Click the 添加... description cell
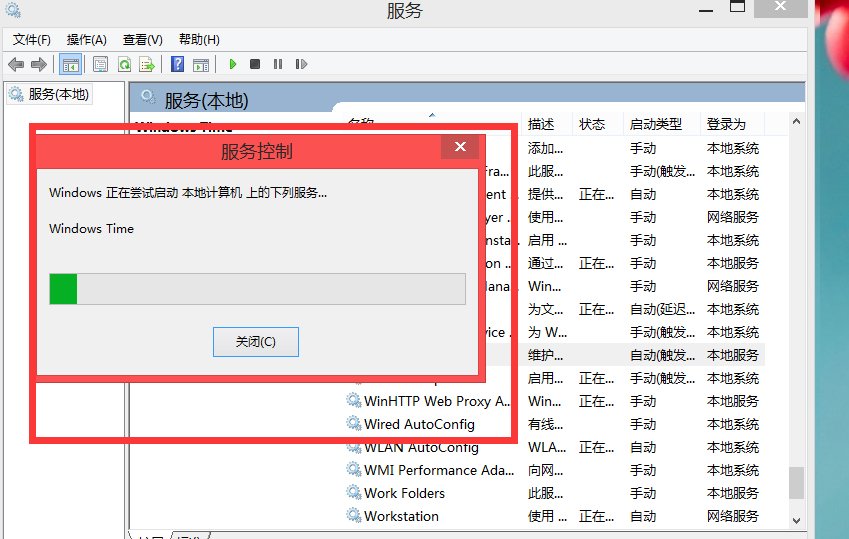 click(545, 148)
